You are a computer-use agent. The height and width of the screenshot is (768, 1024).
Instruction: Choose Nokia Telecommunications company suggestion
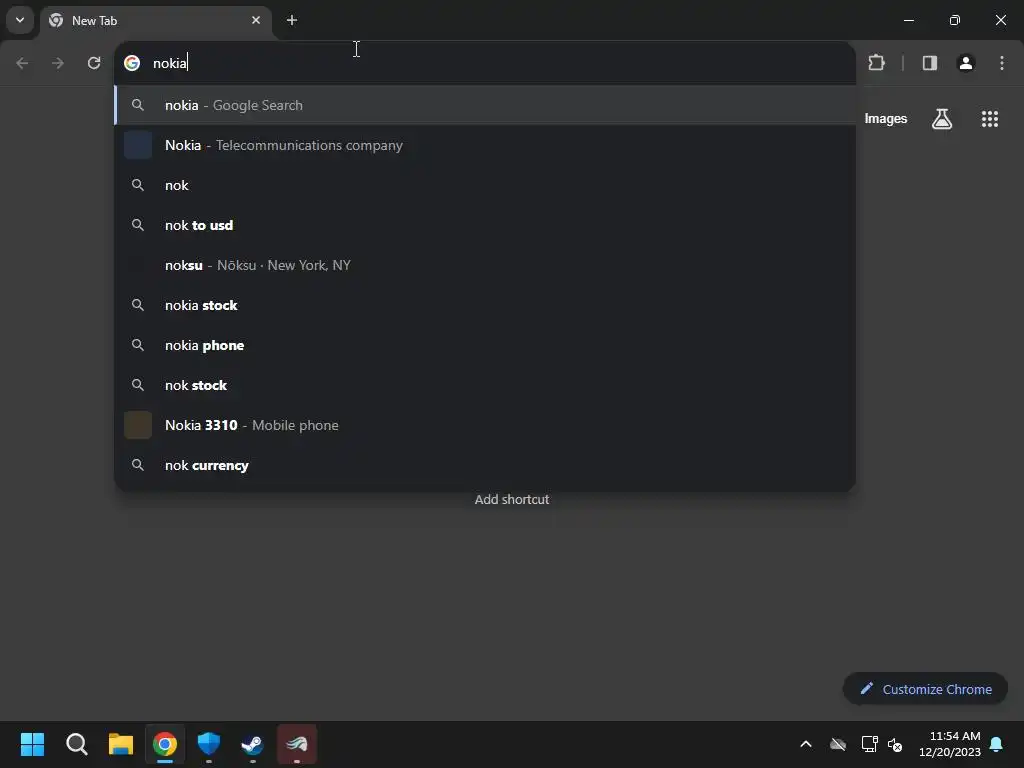[x=485, y=145]
